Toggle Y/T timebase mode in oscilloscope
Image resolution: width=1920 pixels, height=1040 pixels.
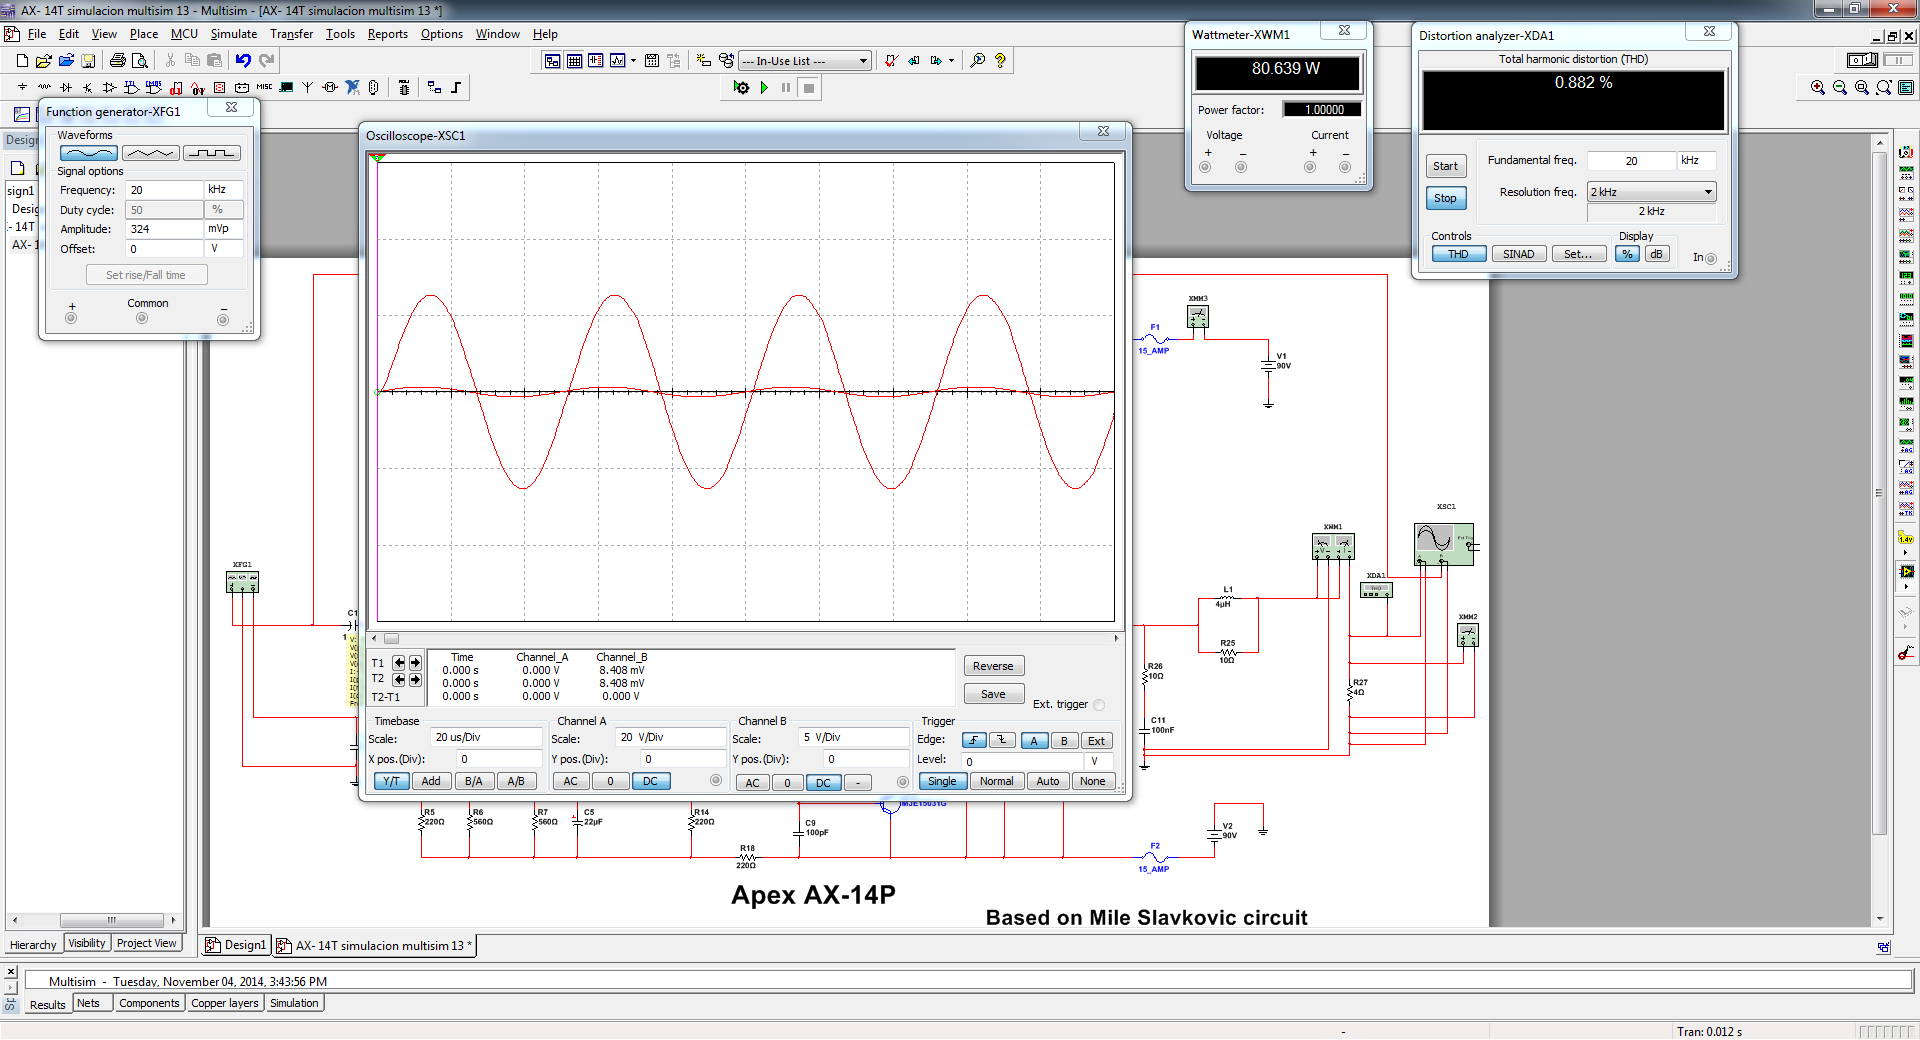pyautogui.click(x=391, y=782)
